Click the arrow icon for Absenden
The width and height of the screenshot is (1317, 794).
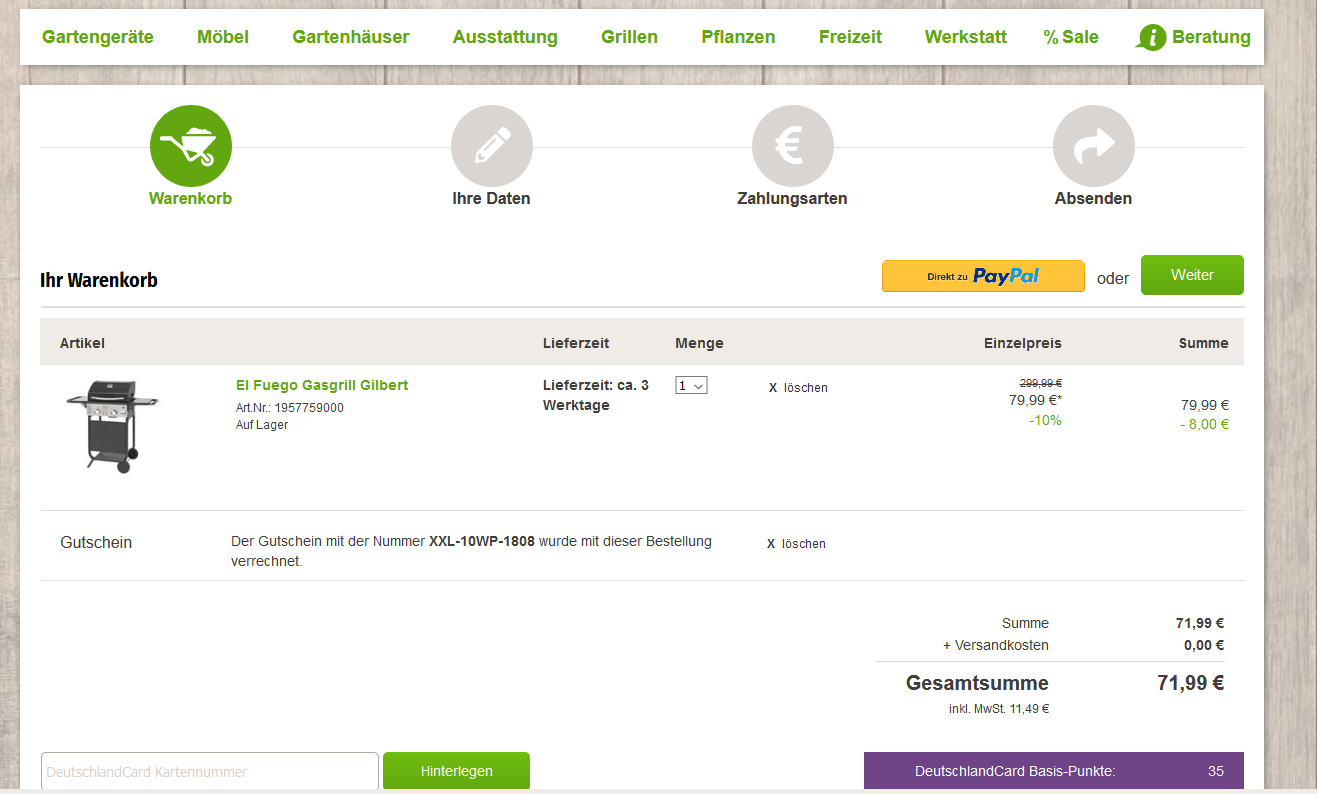pyautogui.click(x=1093, y=146)
